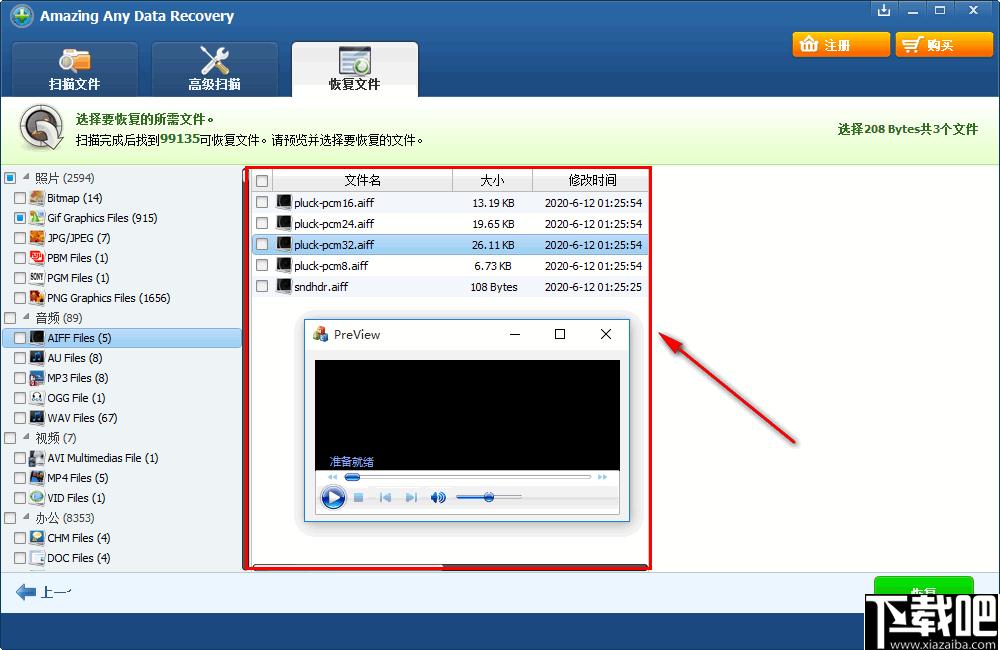Click the VID Files icon
Viewport: 1000px width, 650px height.
[x=37, y=497]
